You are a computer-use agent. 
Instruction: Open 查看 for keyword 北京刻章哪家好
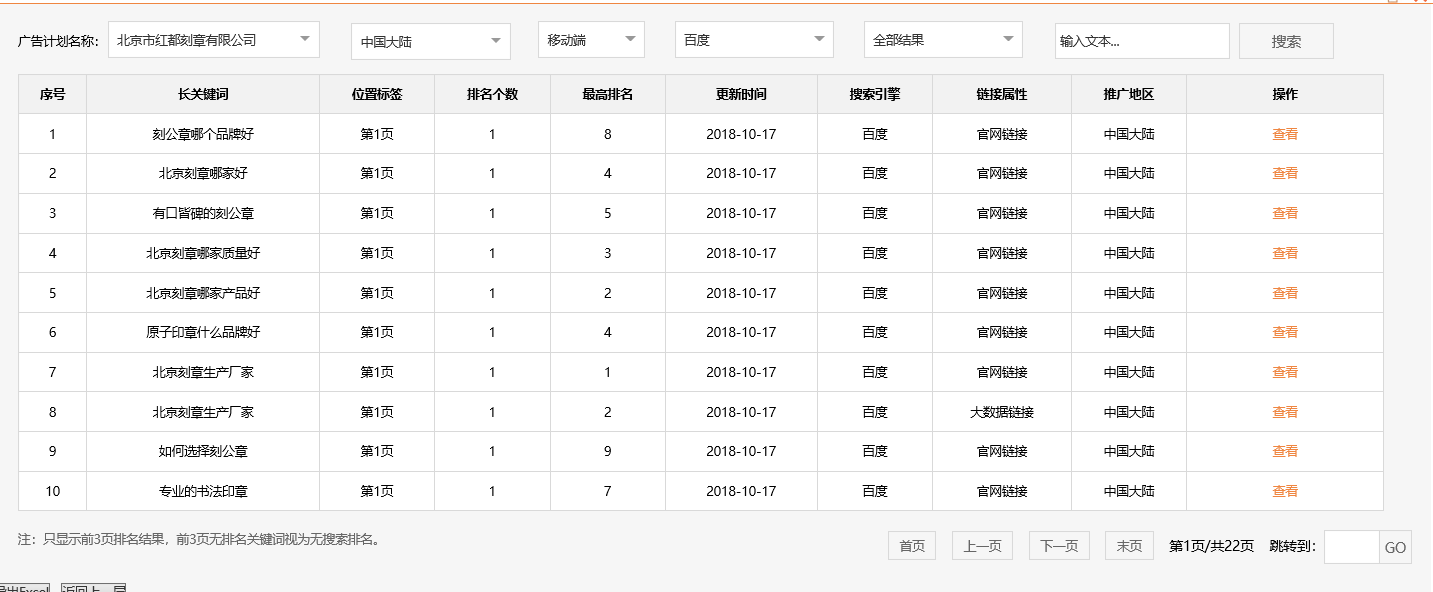click(1284, 173)
